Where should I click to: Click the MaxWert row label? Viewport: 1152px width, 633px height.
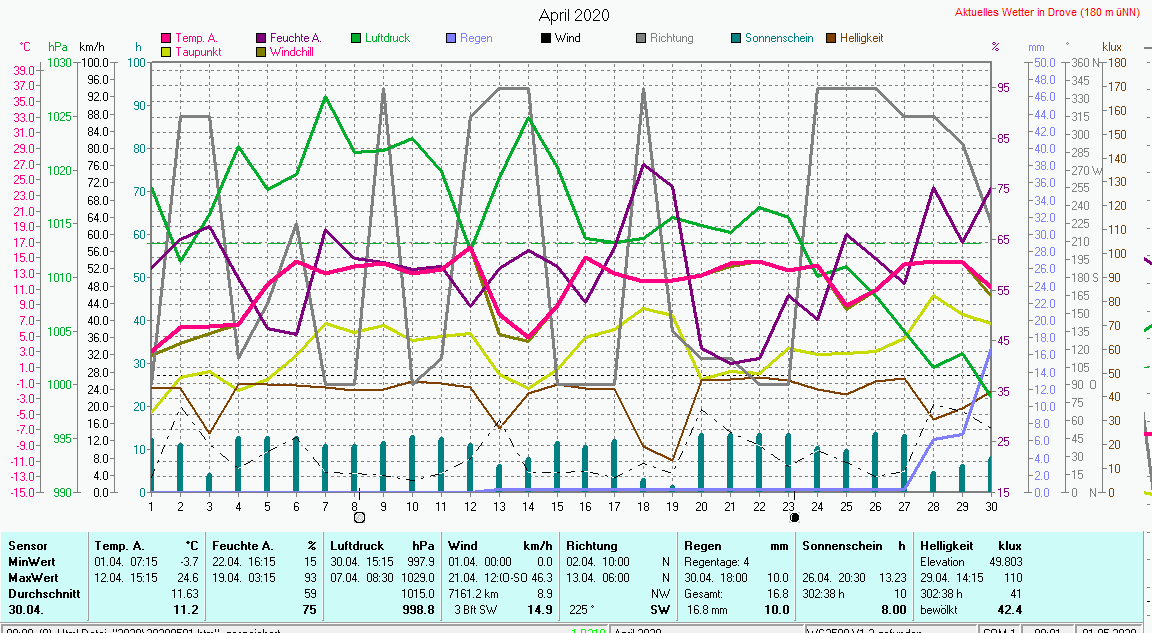pos(32,578)
